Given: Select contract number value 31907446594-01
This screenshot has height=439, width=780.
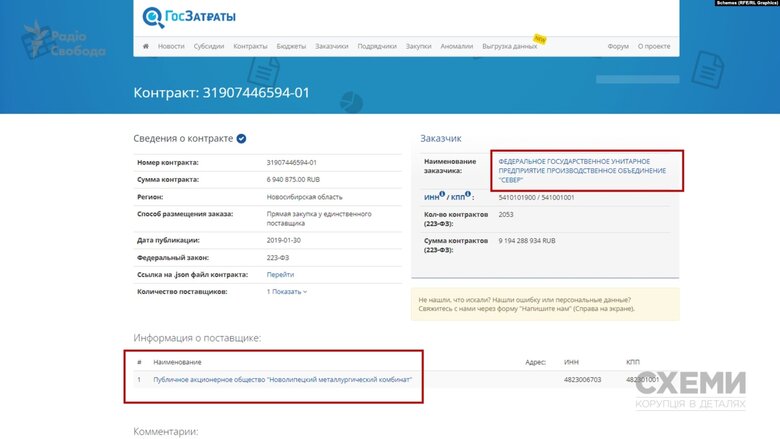Looking at the screenshot, I should [292, 163].
